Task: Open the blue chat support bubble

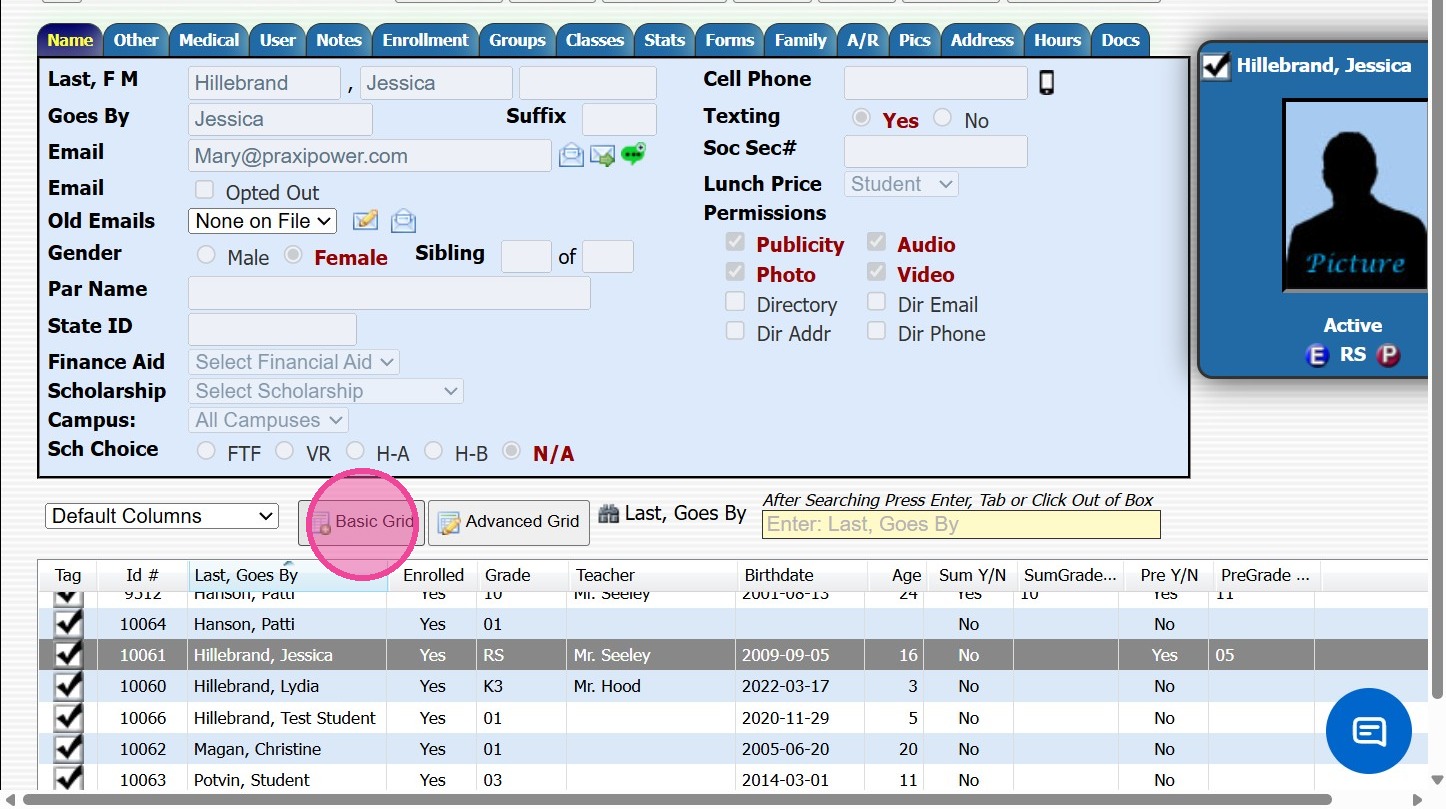Action: 1368,731
